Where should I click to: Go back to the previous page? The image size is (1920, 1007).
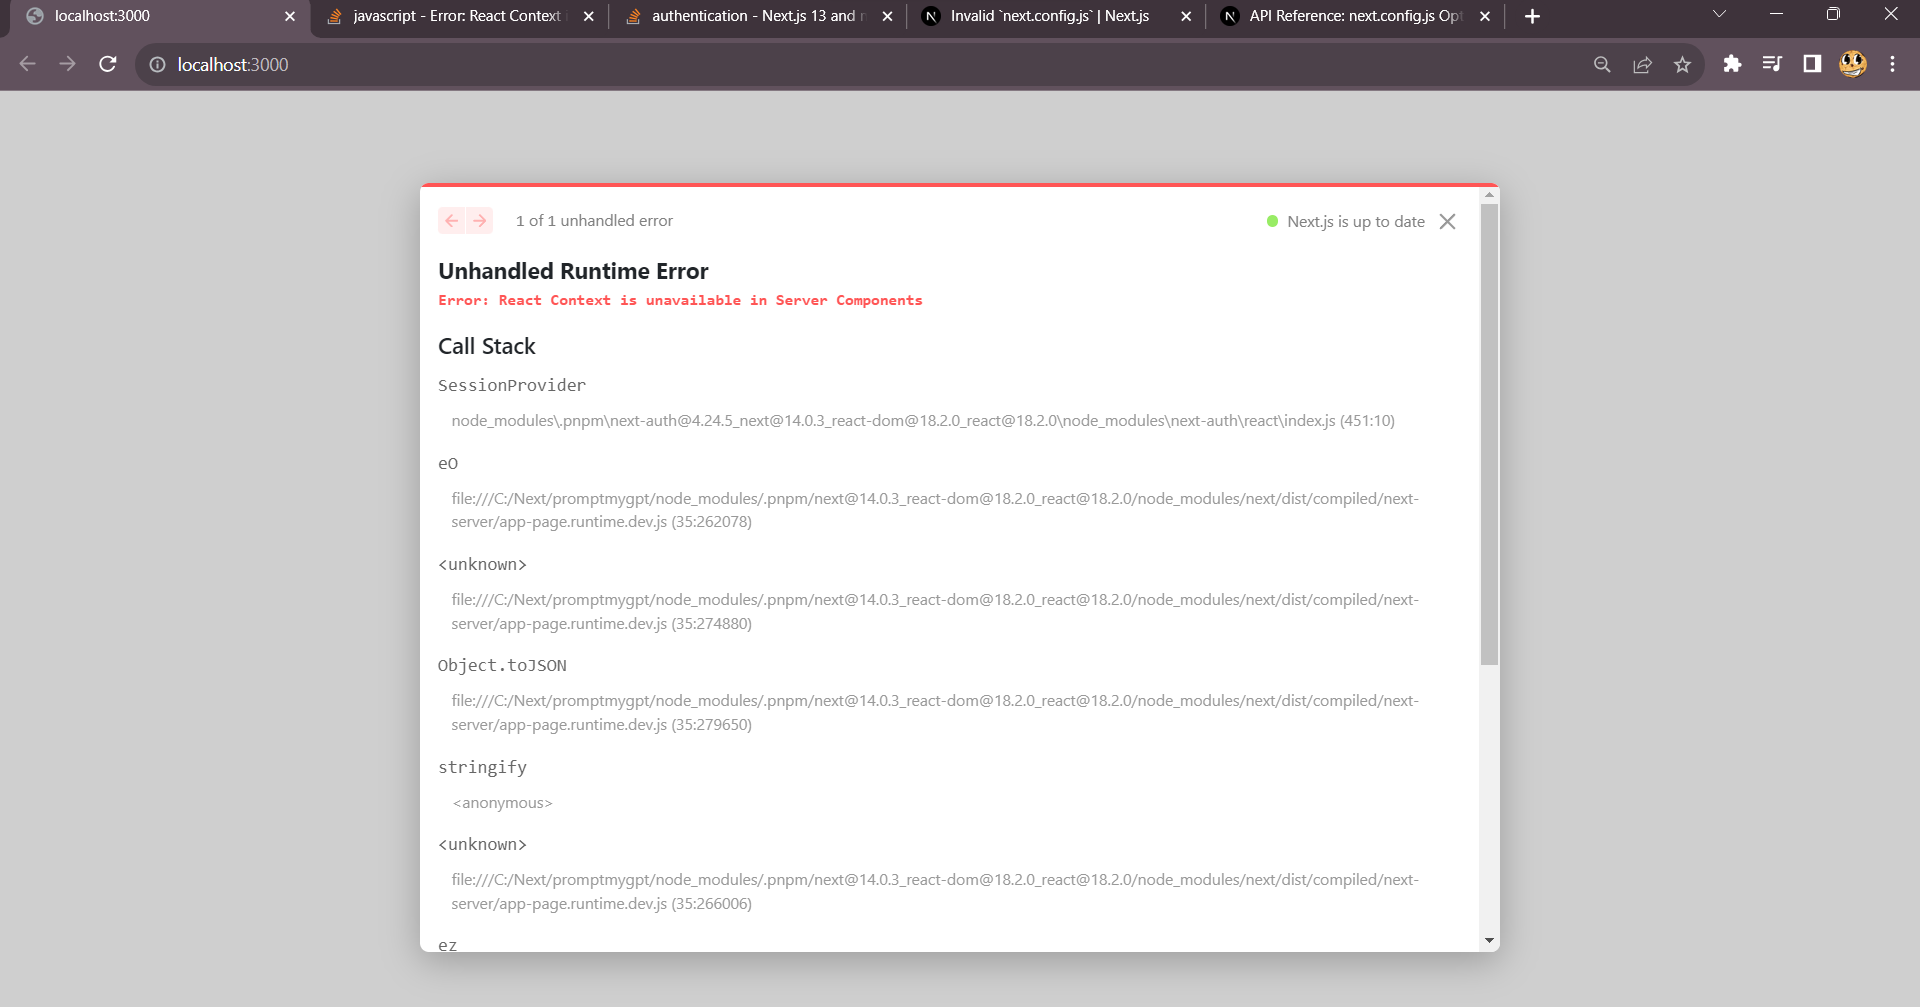[x=27, y=64]
